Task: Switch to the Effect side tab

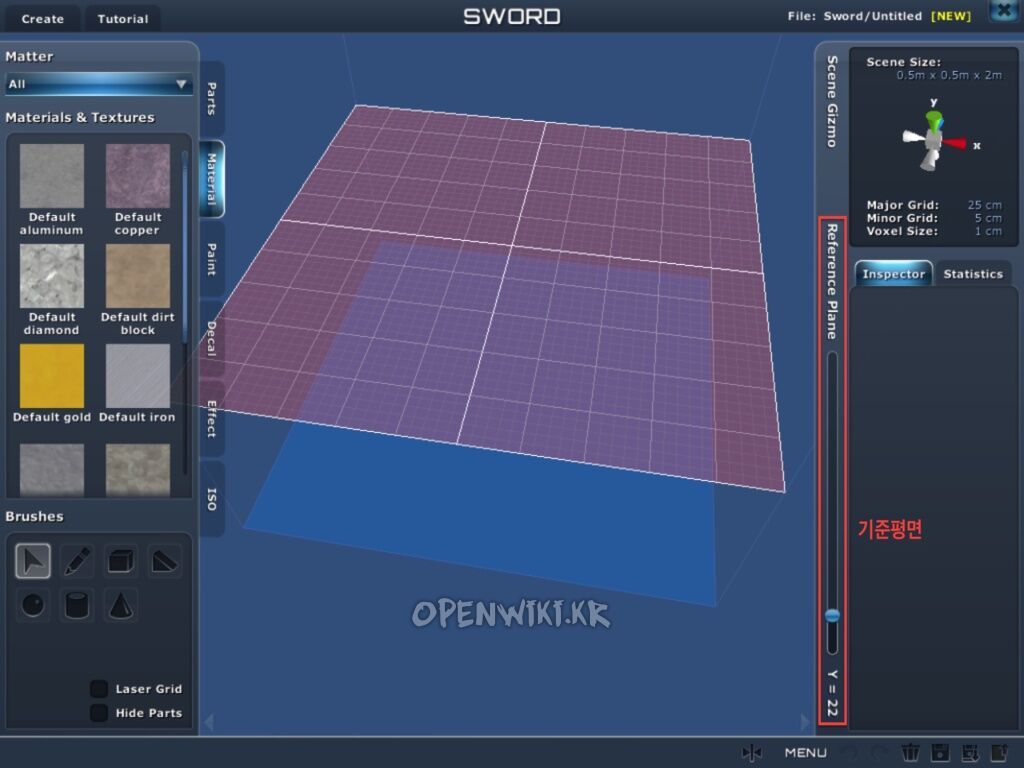Action: pos(212,419)
